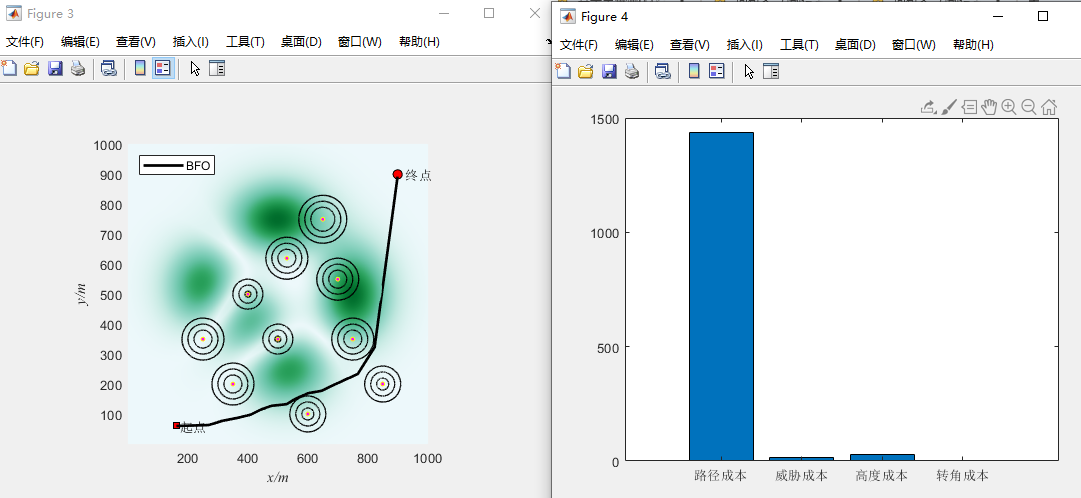This screenshot has width=1081, height=498.
Task: Enable Edit Plot arrow in Figure 4
Action: click(x=749, y=71)
